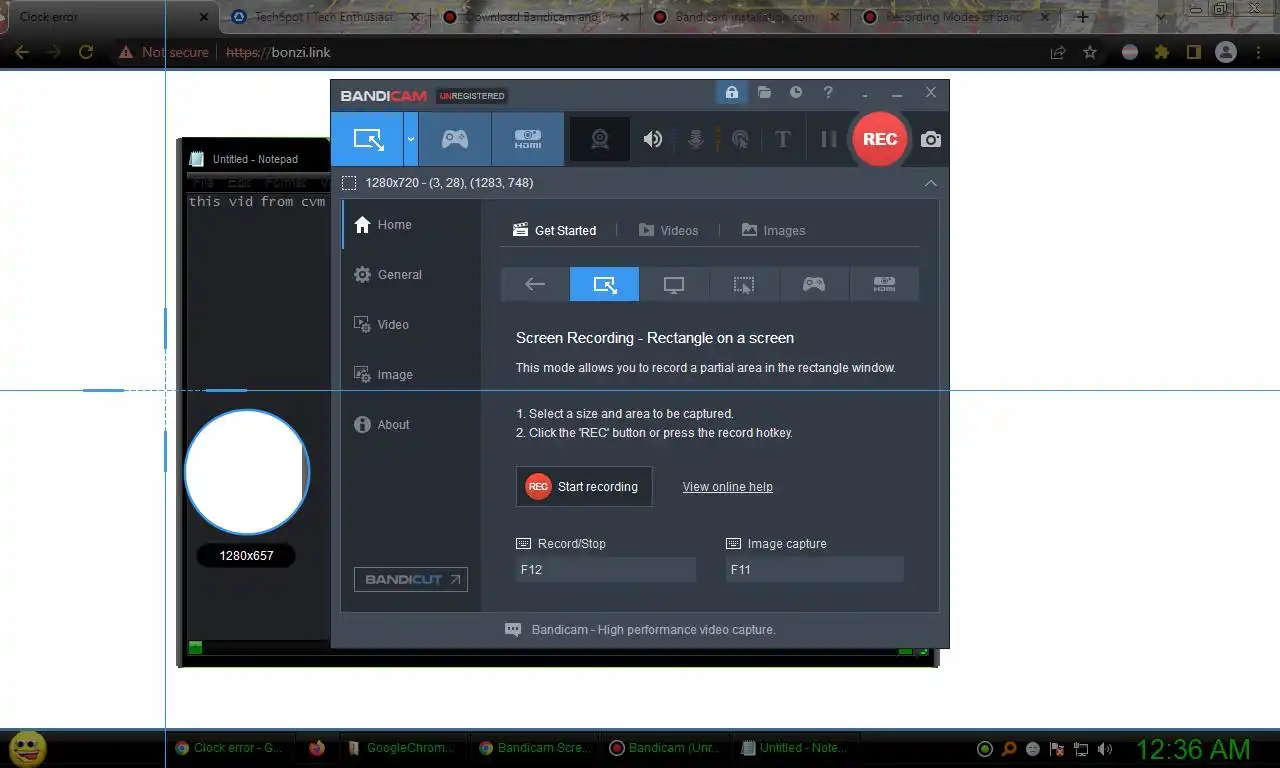This screenshot has height=768, width=1280.
Task: Click the yellow smiley start button
Action: [27, 748]
